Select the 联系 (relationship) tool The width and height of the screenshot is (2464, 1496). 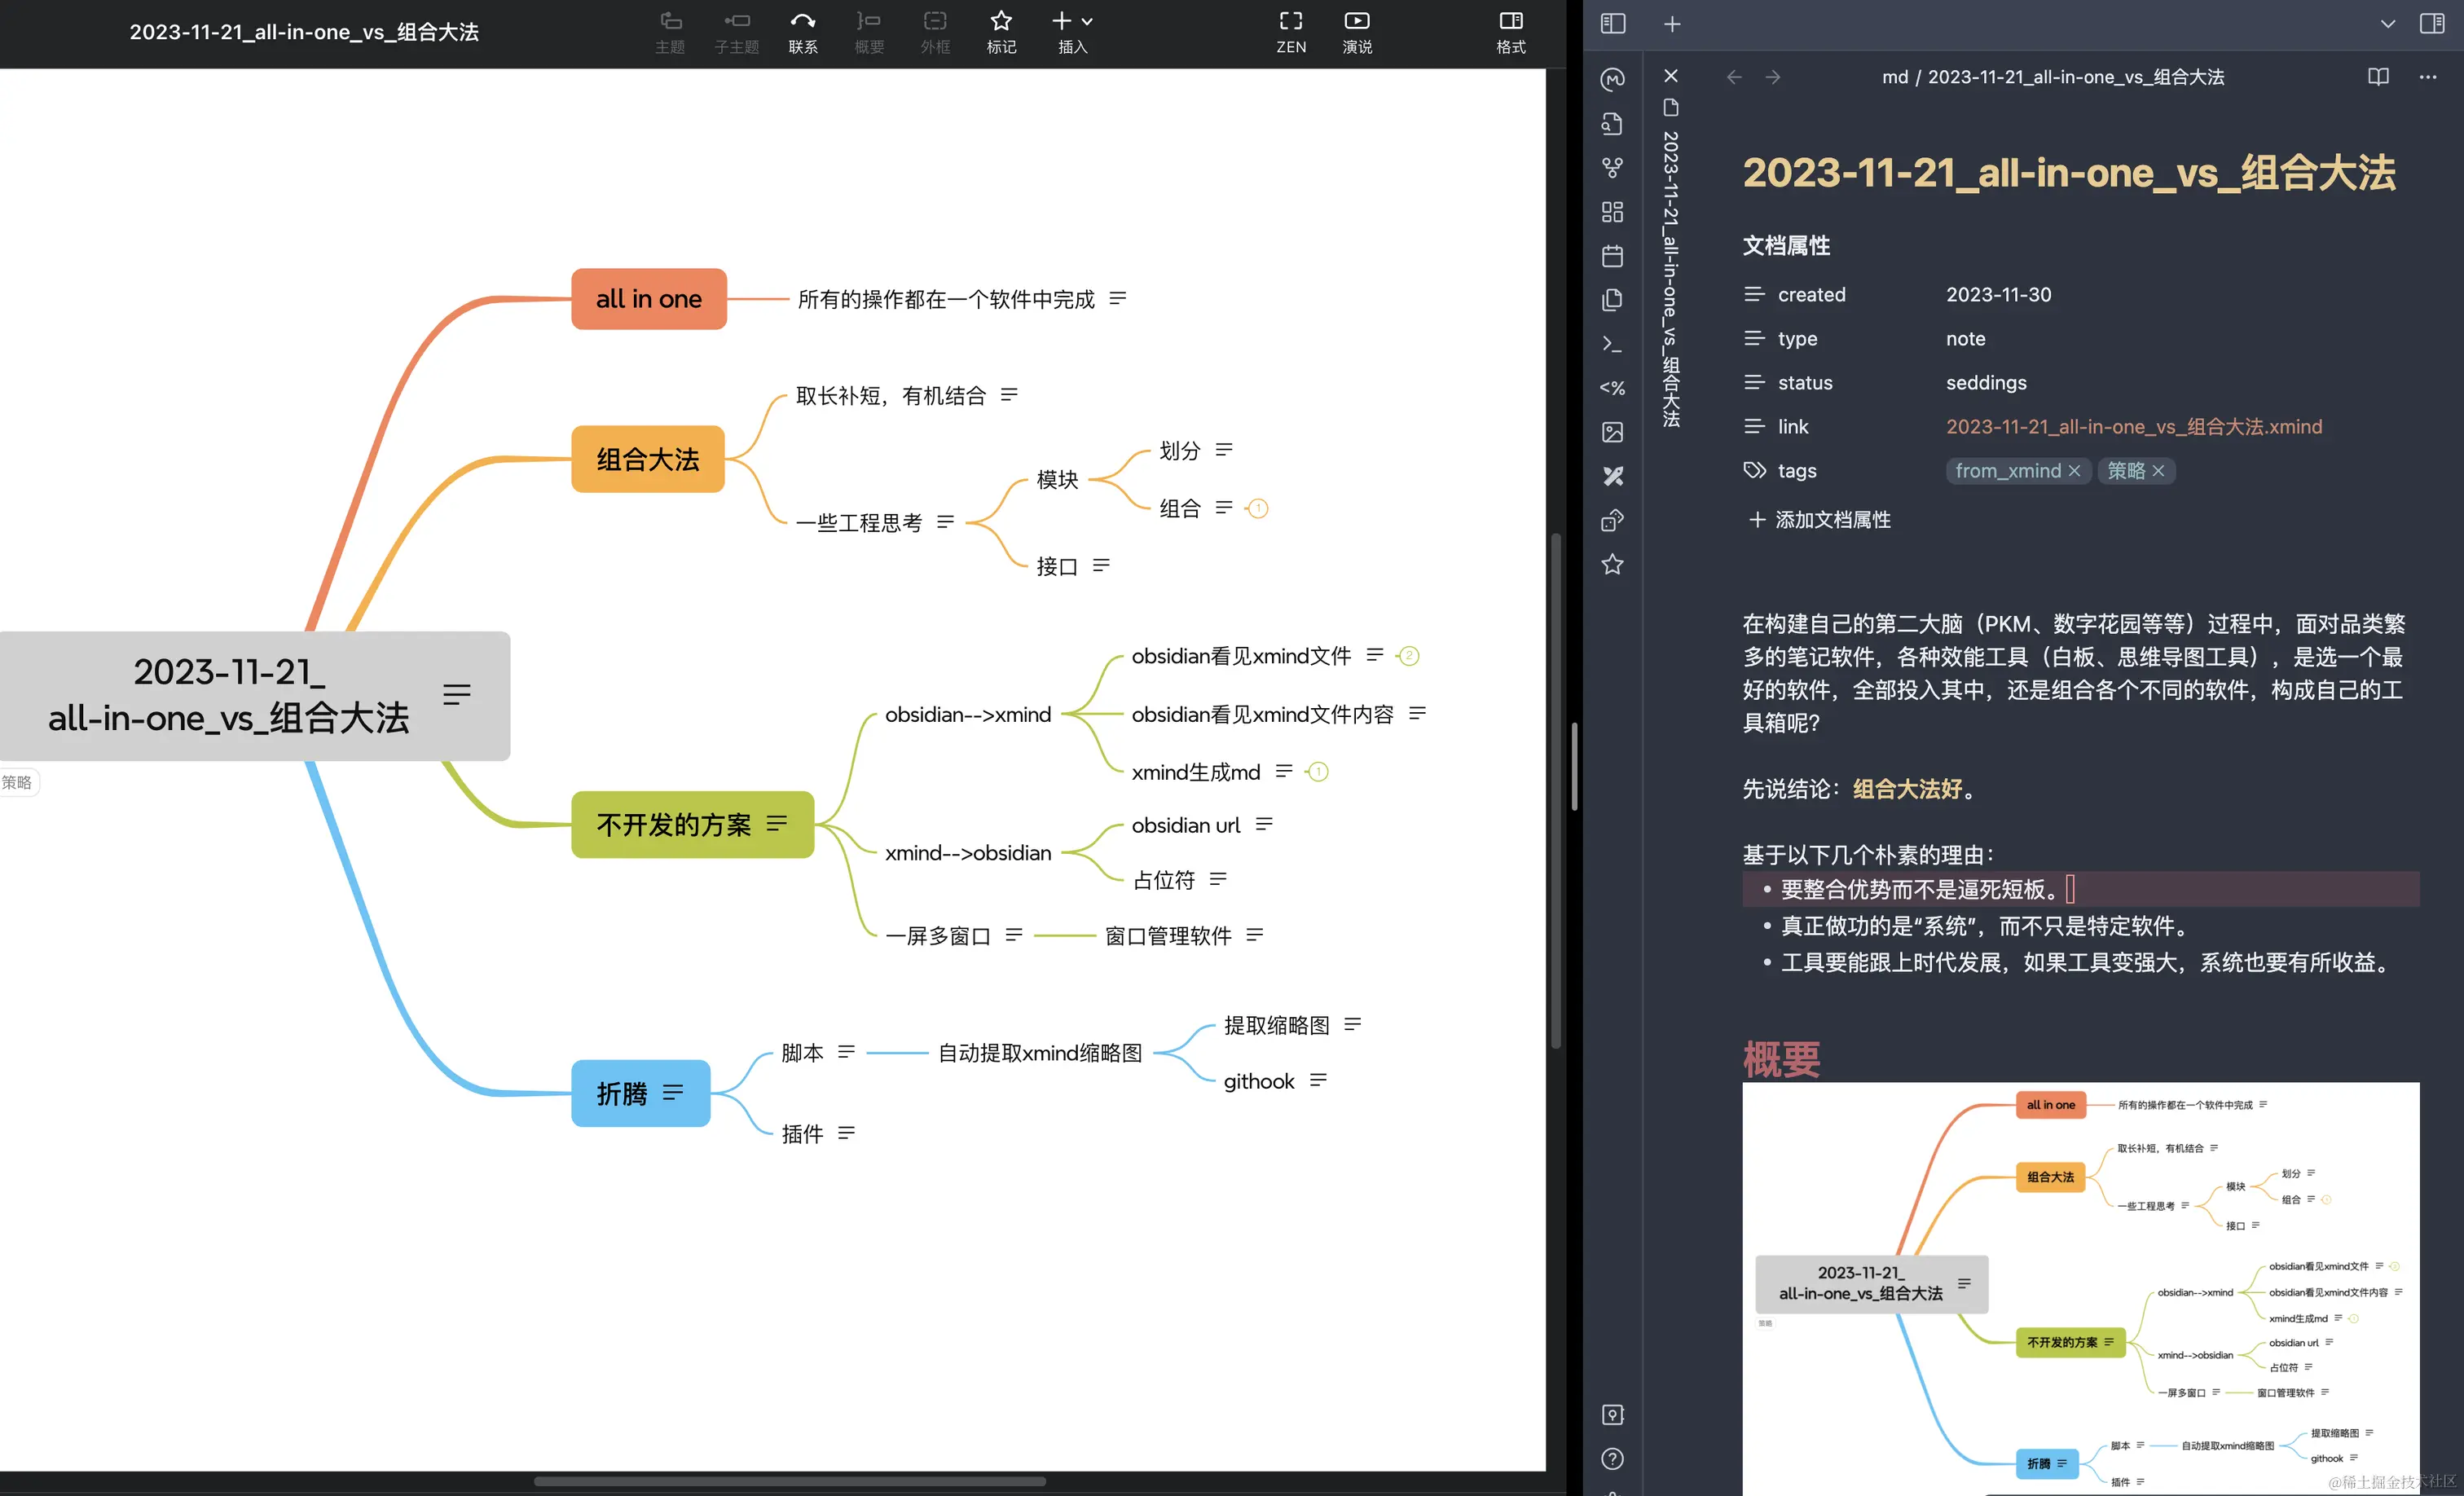[803, 32]
